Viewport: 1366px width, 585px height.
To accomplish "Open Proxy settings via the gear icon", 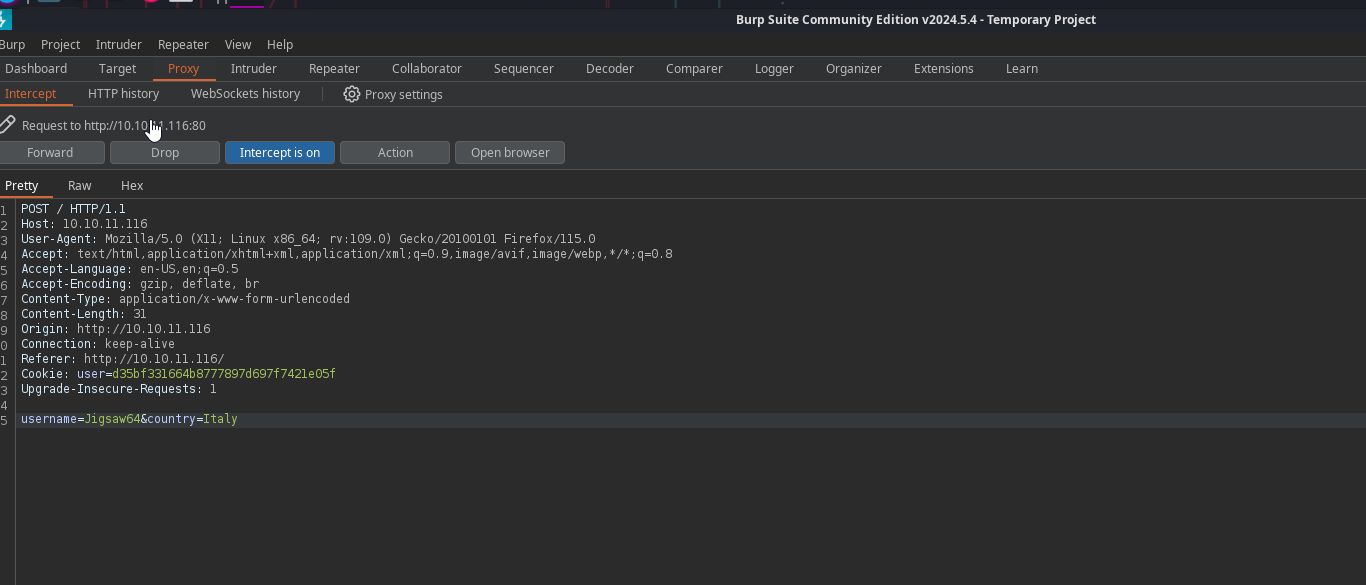I will pyautogui.click(x=393, y=94).
